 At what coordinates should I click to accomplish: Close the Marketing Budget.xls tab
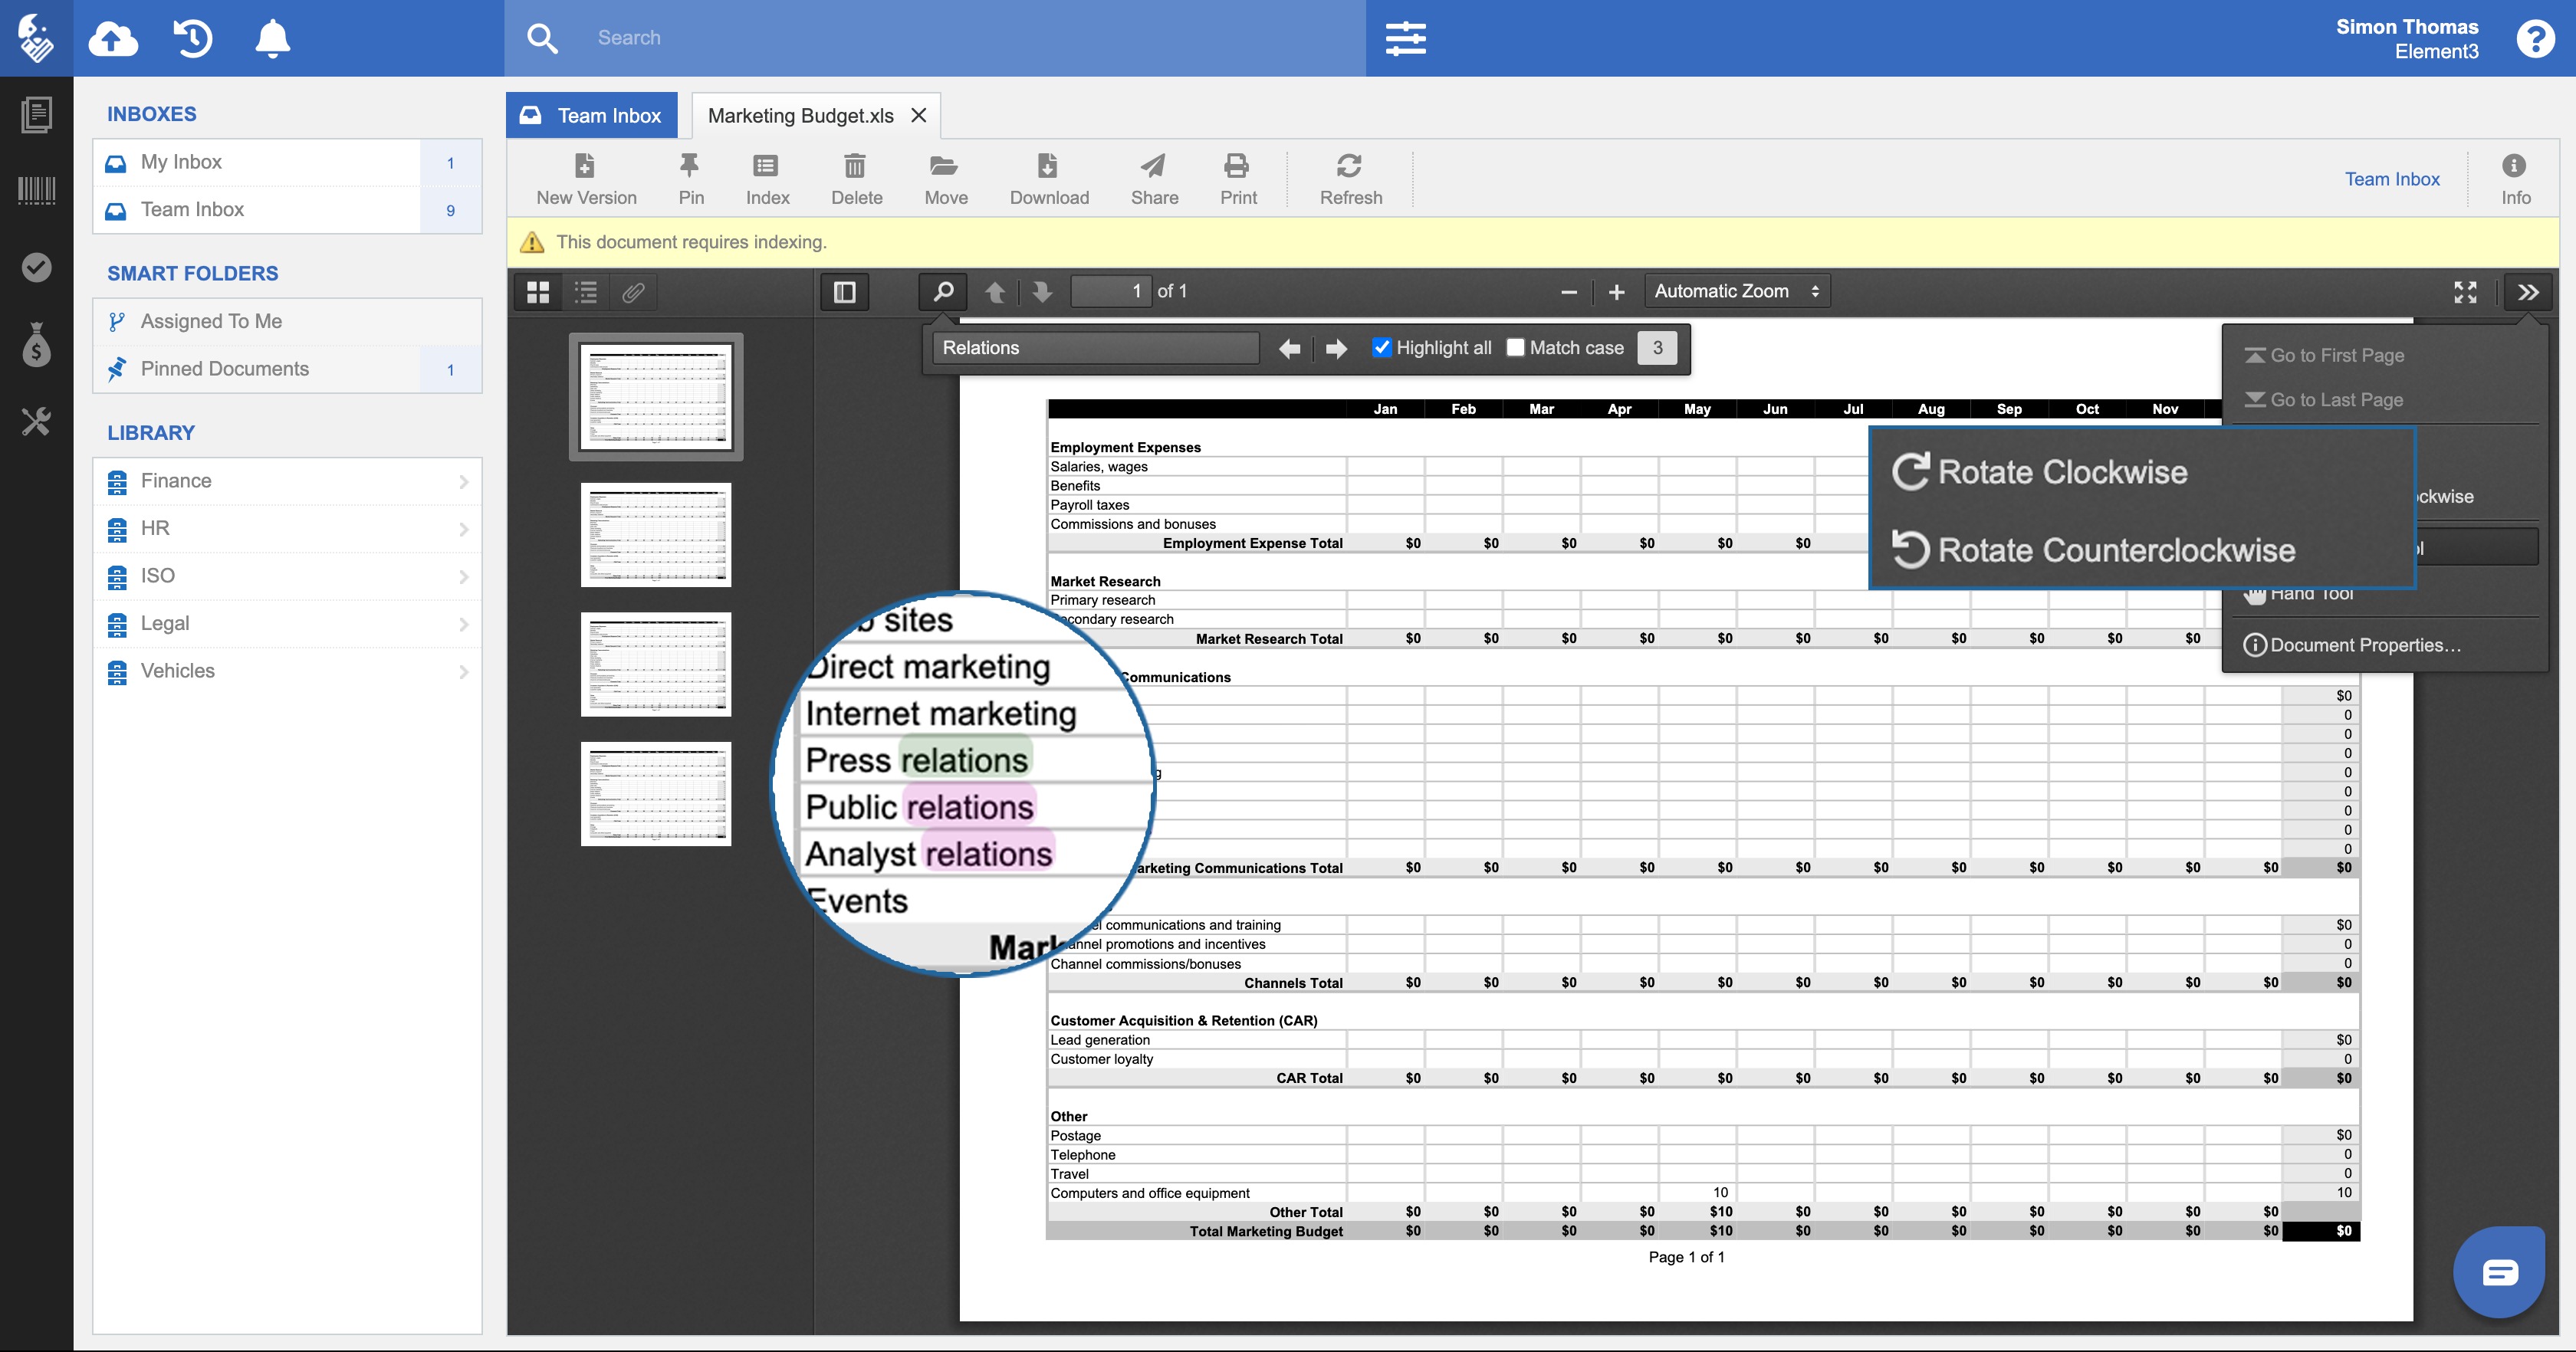(918, 115)
